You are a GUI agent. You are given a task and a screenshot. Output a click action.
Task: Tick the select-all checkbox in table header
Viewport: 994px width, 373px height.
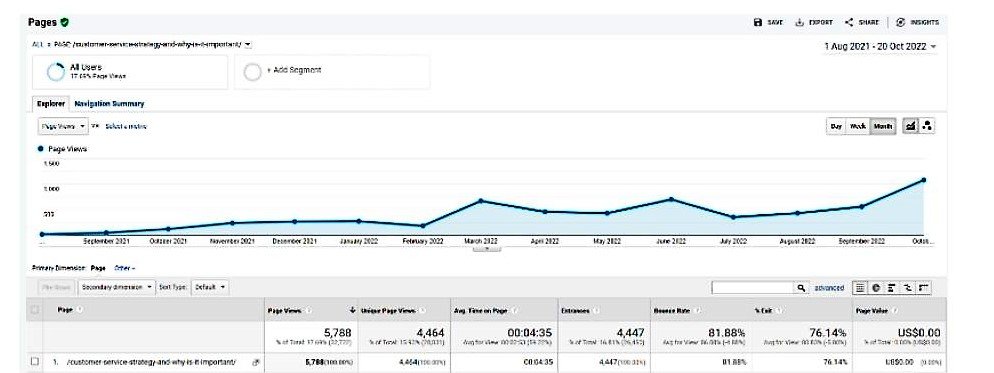(35, 310)
